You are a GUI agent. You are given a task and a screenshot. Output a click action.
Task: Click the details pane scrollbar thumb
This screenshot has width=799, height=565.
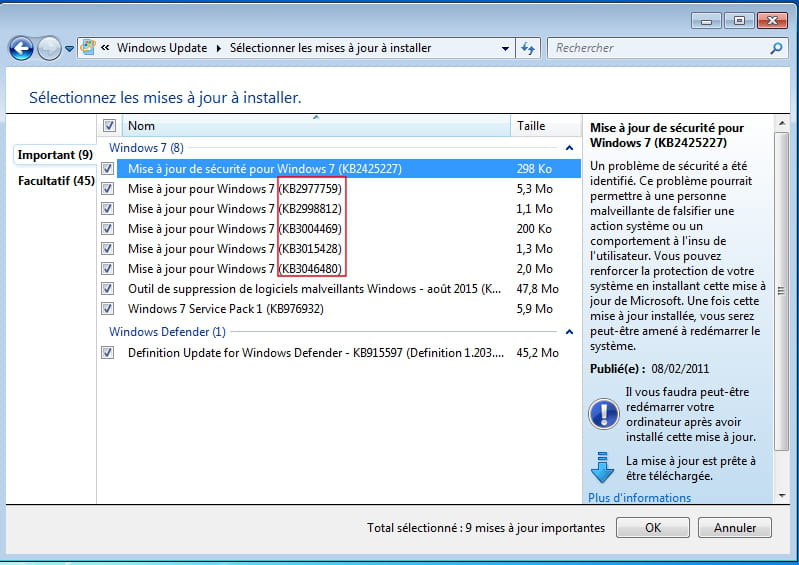click(782, 291)
